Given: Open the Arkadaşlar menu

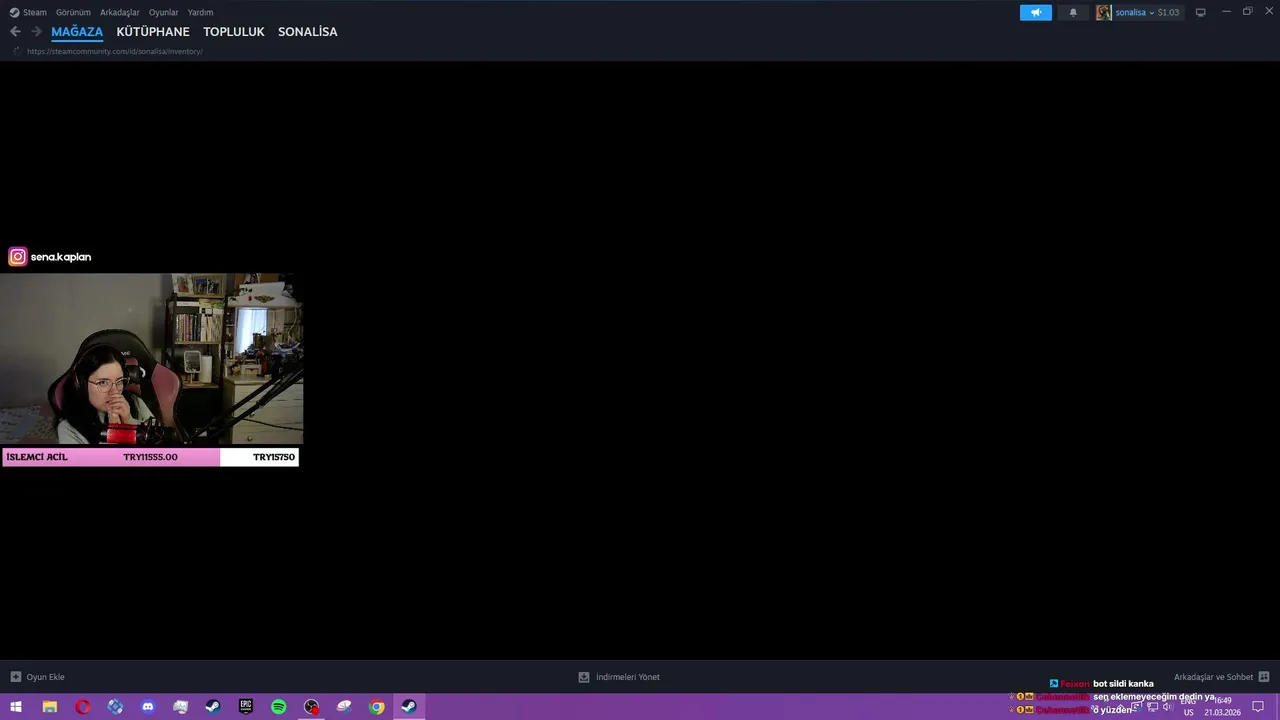Looking at the screenshot, I should click(x=120, y=12).
